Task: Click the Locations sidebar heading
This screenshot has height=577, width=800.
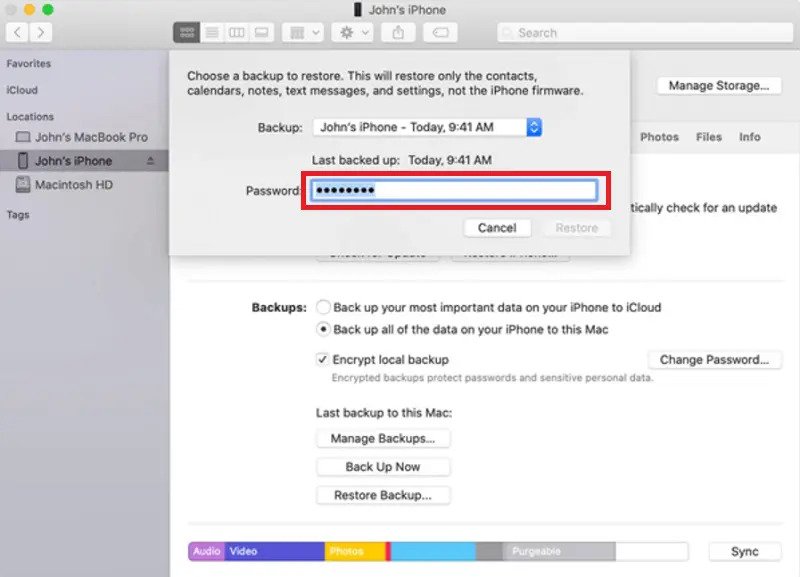Action: click(30, 116)
